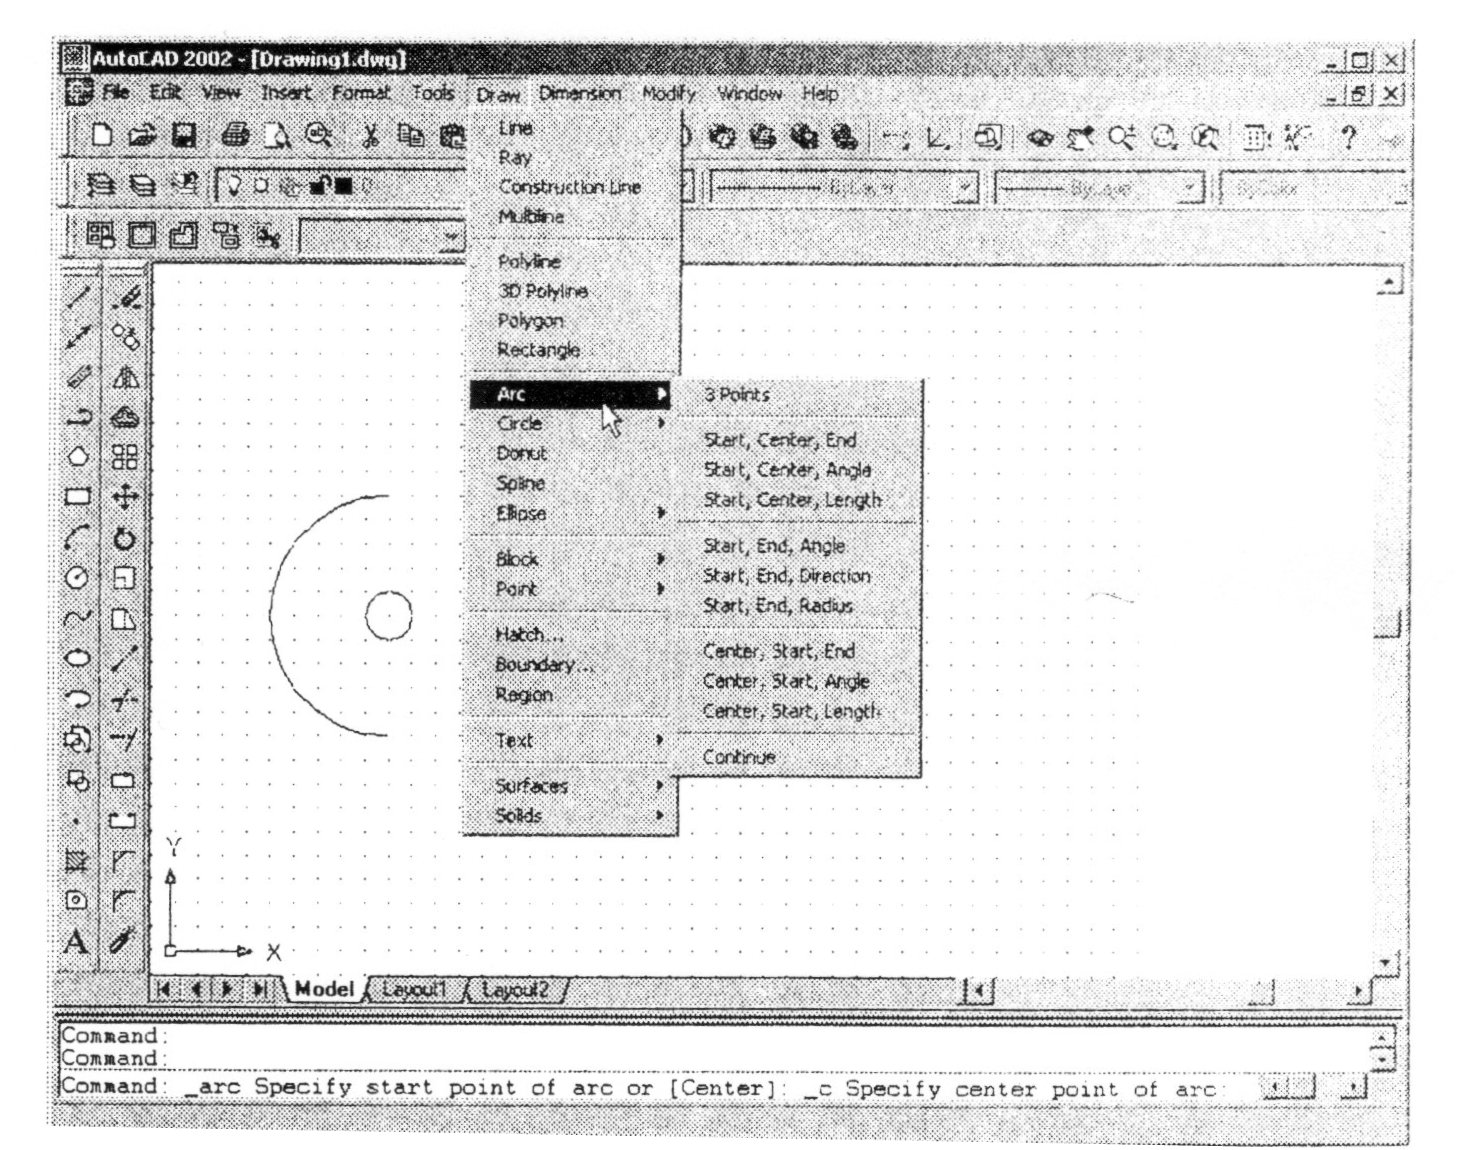Open the Modify menu
Image resolution: width=1475 pixels, height=1150 pixels.
click(668, 94)
